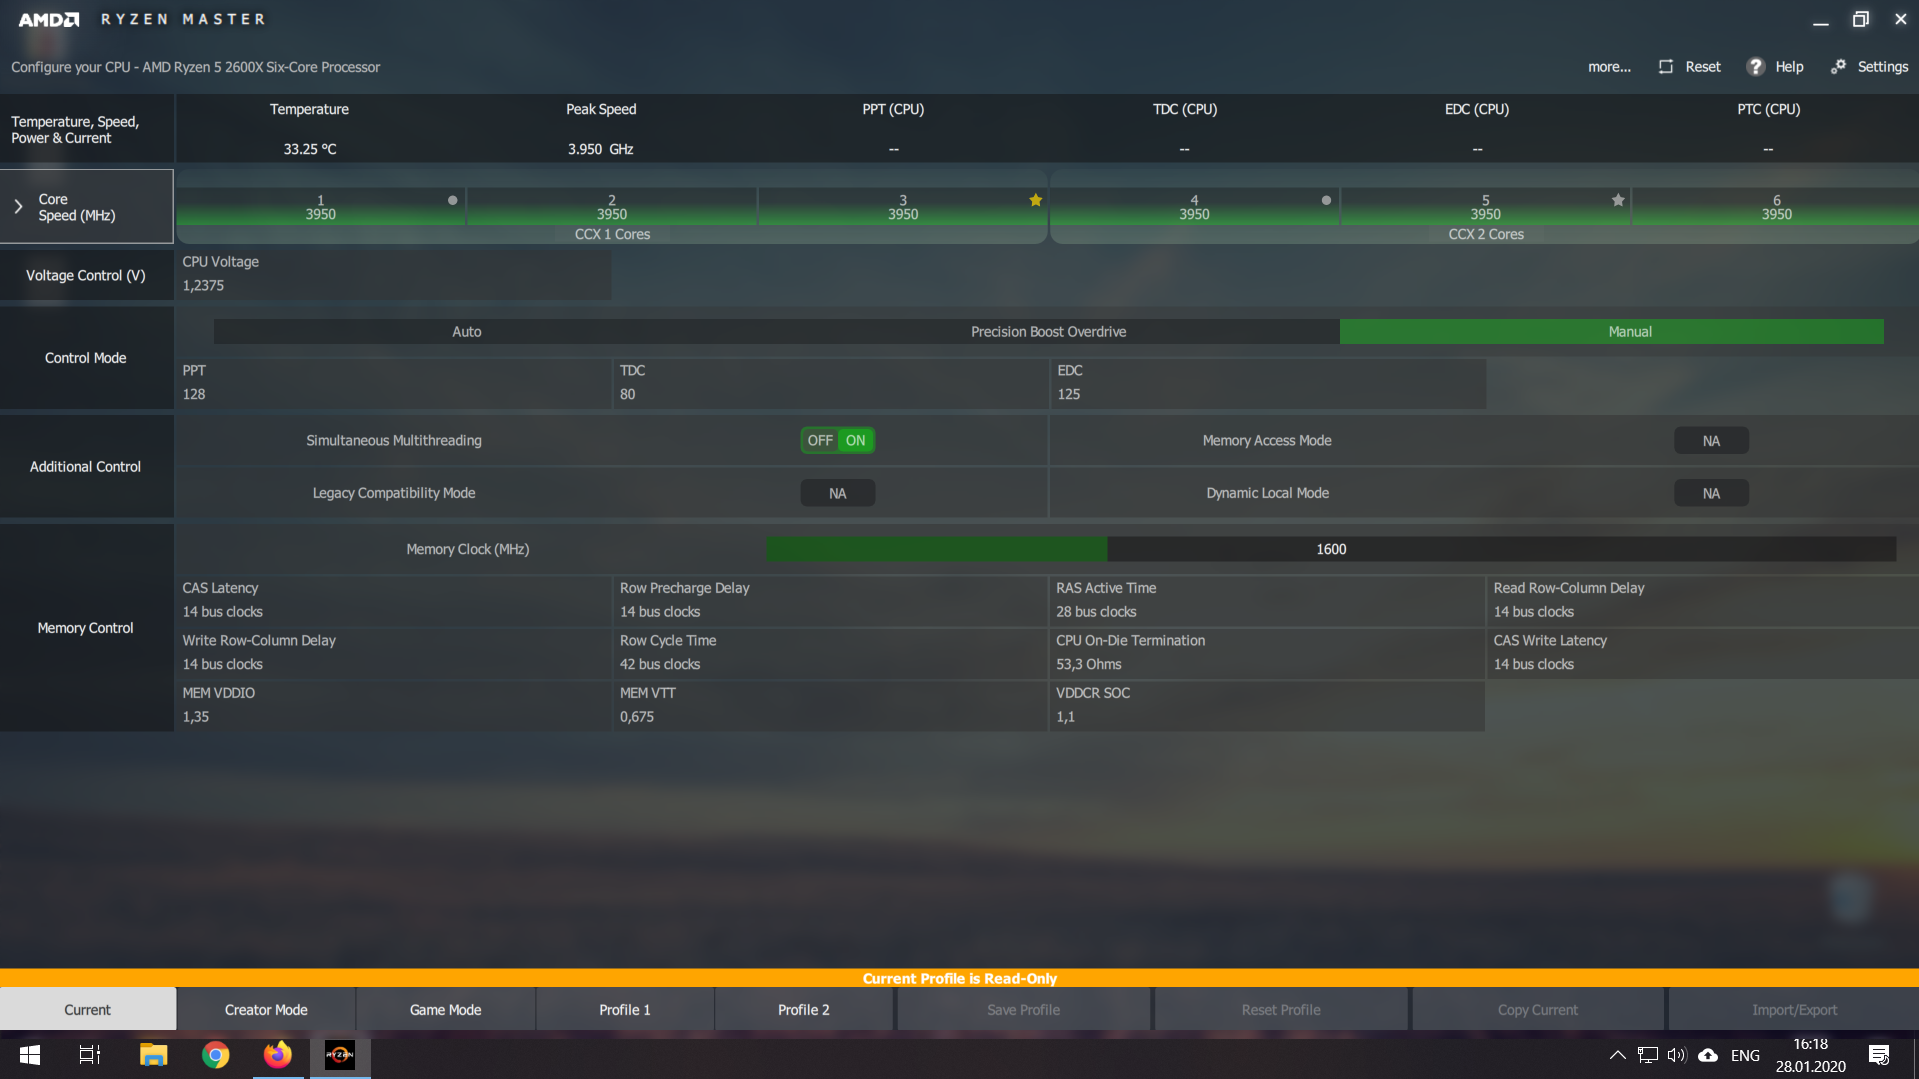
Task: Click the Save Profile button
Action: (x=1024, y=1010)
